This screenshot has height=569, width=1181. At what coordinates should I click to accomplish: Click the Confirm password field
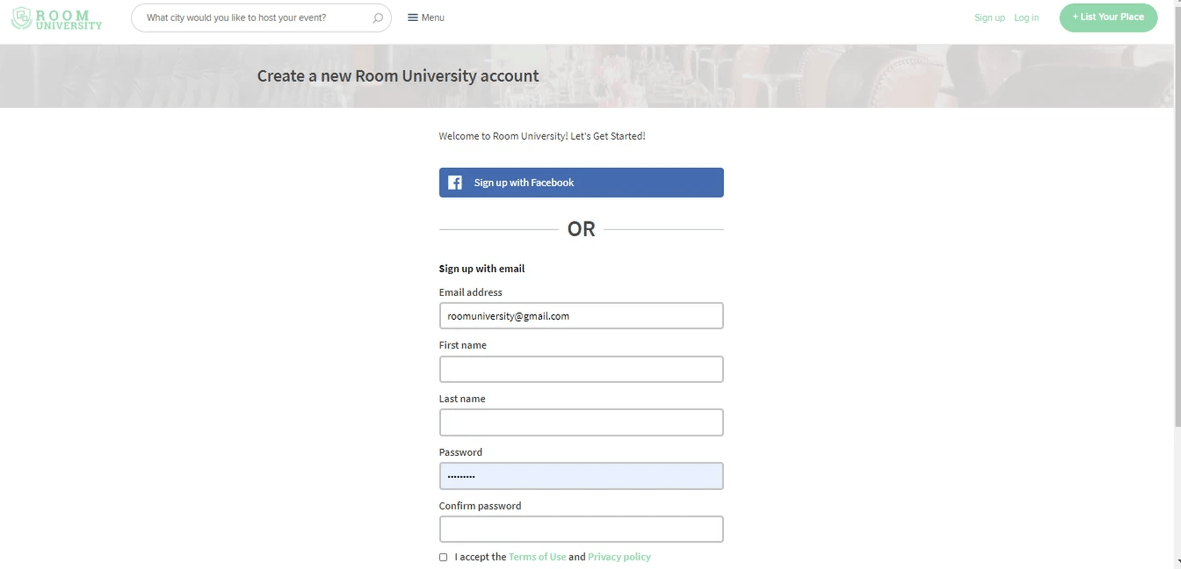pyautogui.click(x=581, y=529)
